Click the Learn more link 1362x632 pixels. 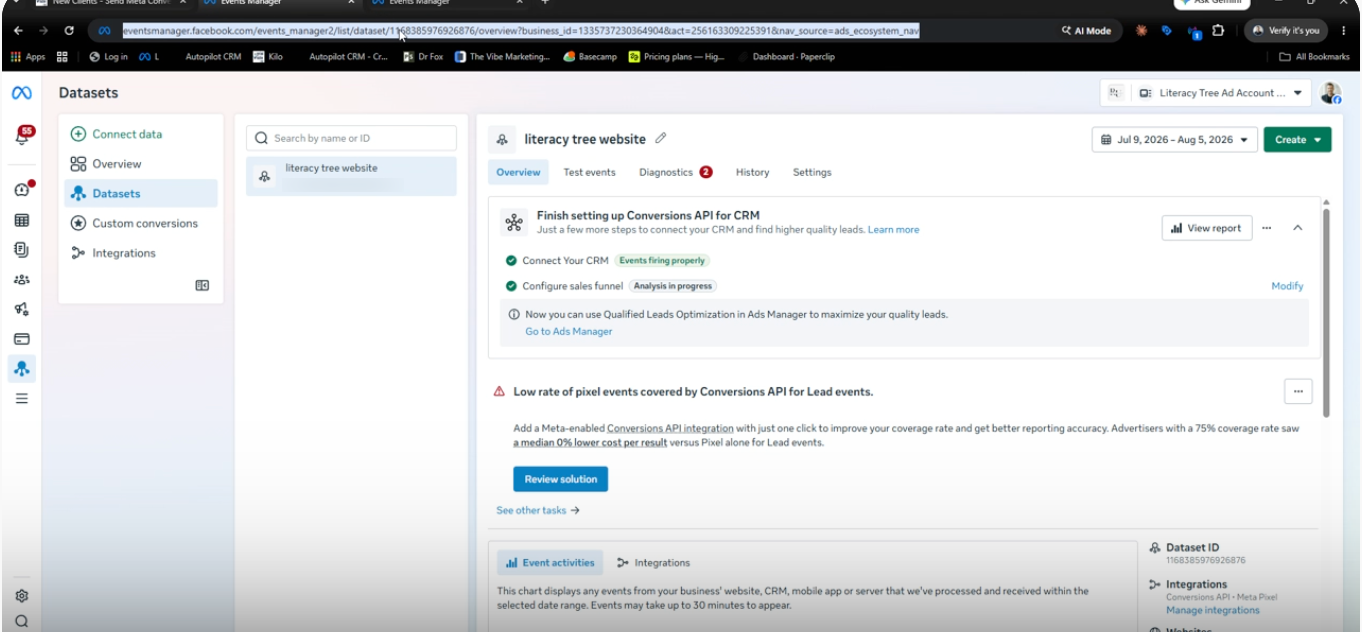[x=893, y=230]
